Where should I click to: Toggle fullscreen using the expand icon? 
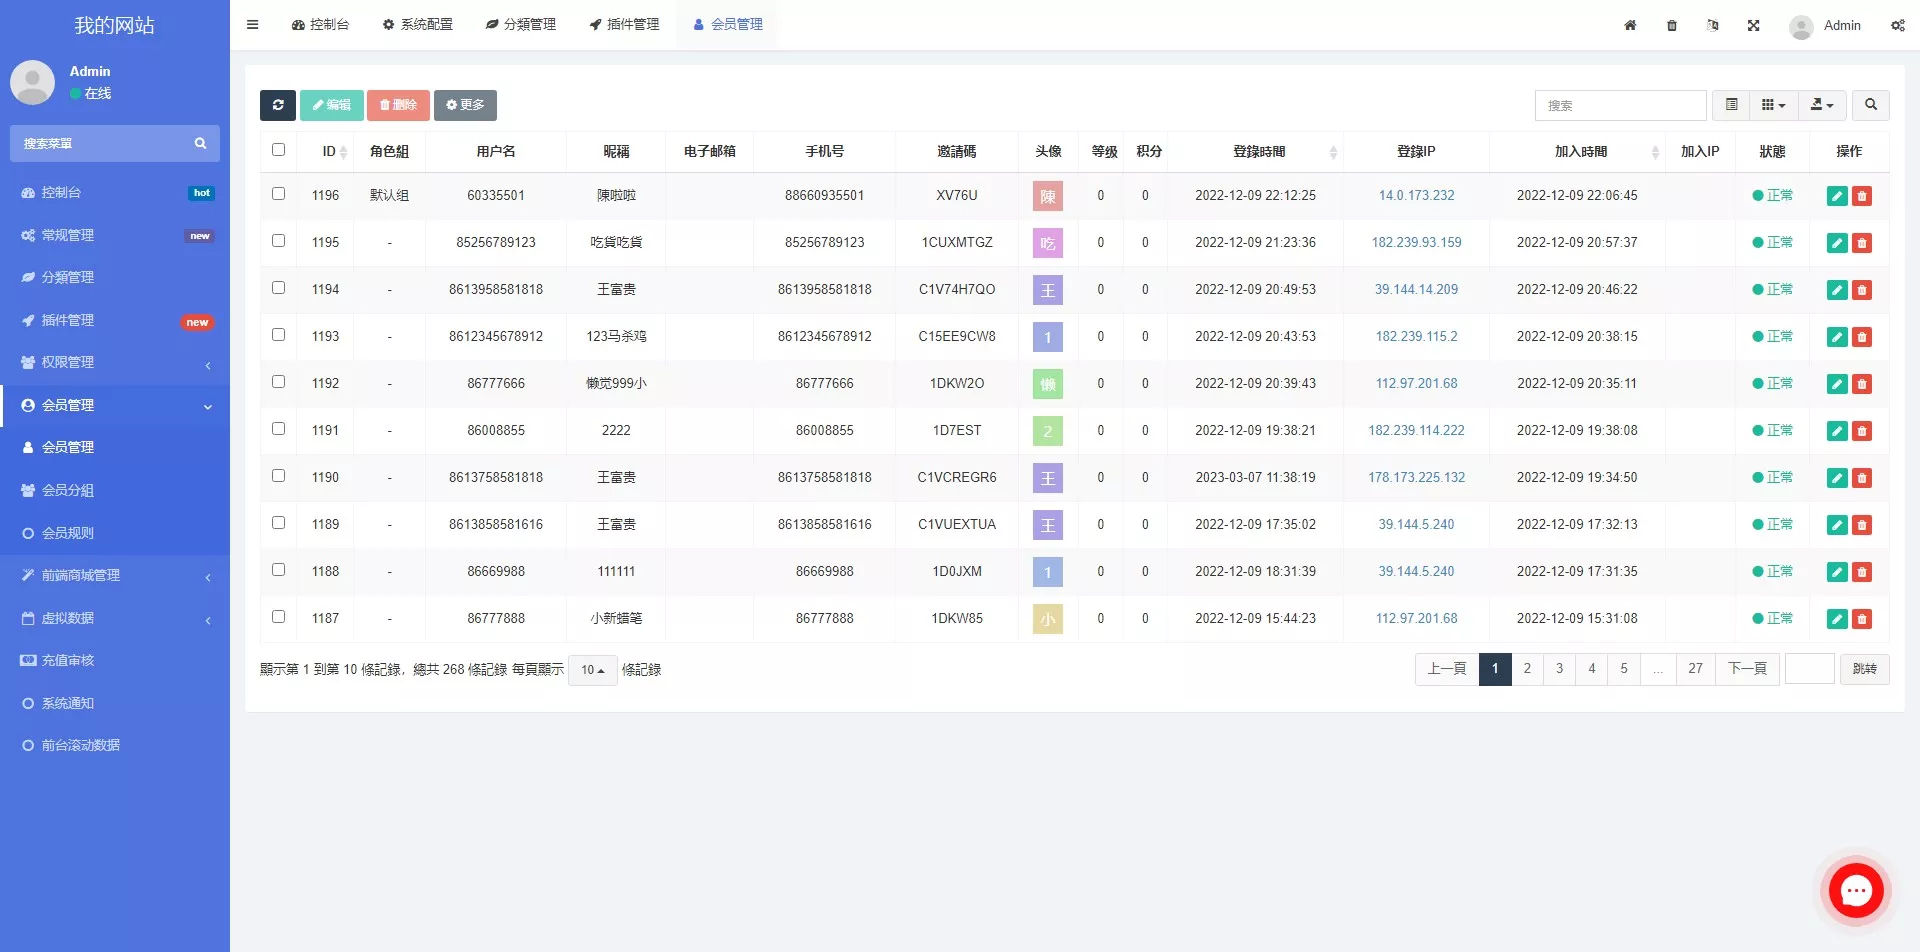coord(1753,25)
